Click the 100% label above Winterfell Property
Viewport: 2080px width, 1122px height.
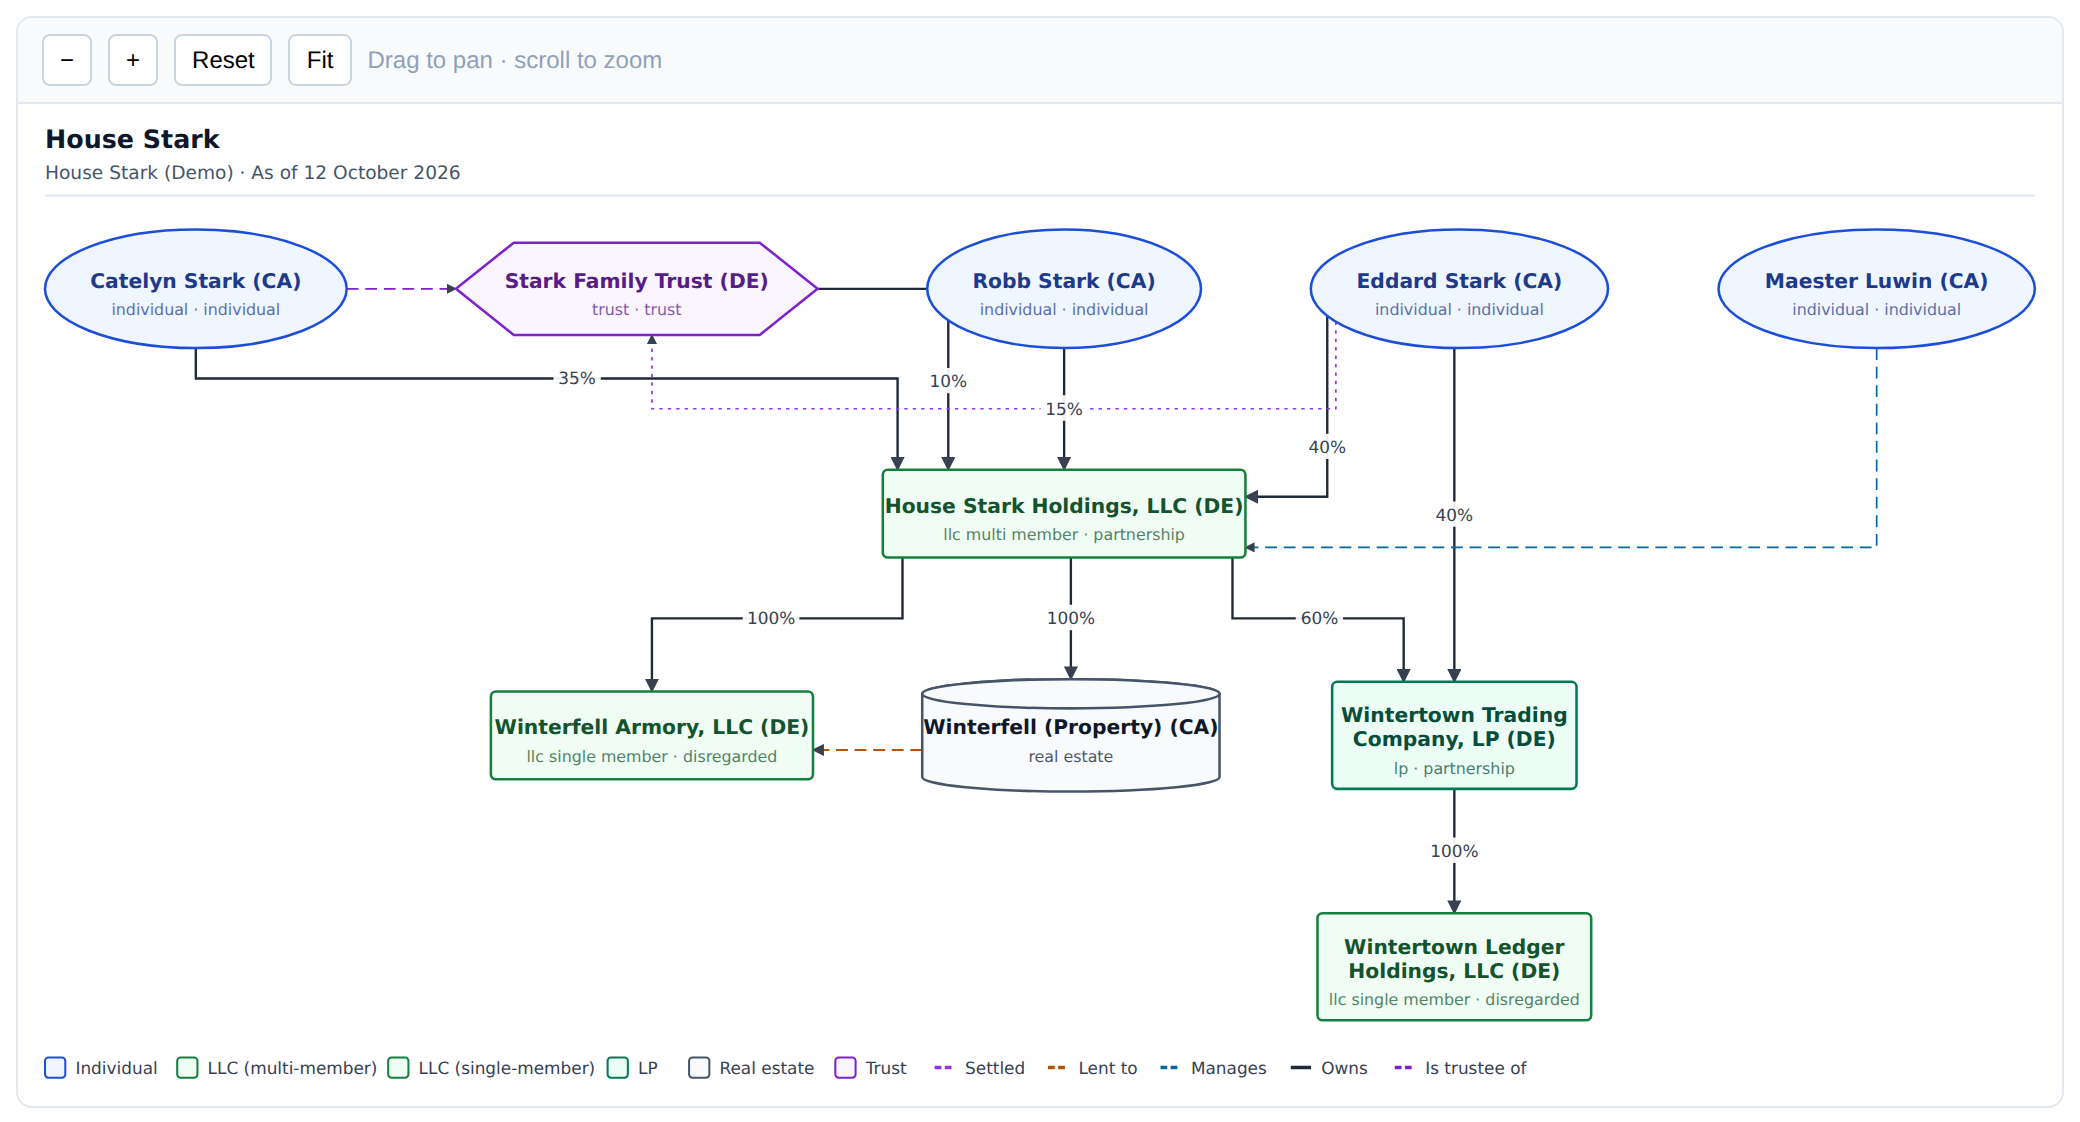(x=1071, y=618)
